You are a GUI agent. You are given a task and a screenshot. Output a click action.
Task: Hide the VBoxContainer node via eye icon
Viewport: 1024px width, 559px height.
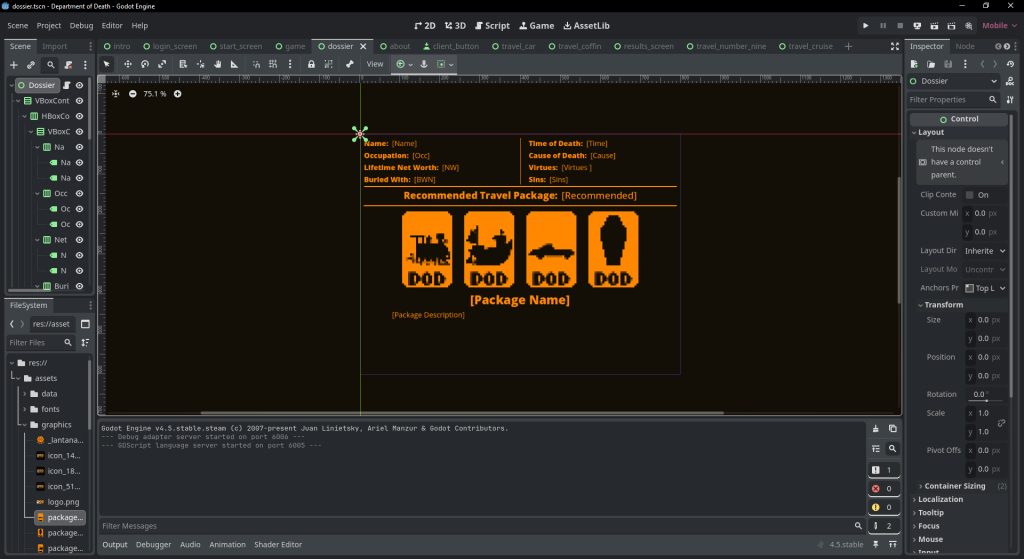coord(79,101)
